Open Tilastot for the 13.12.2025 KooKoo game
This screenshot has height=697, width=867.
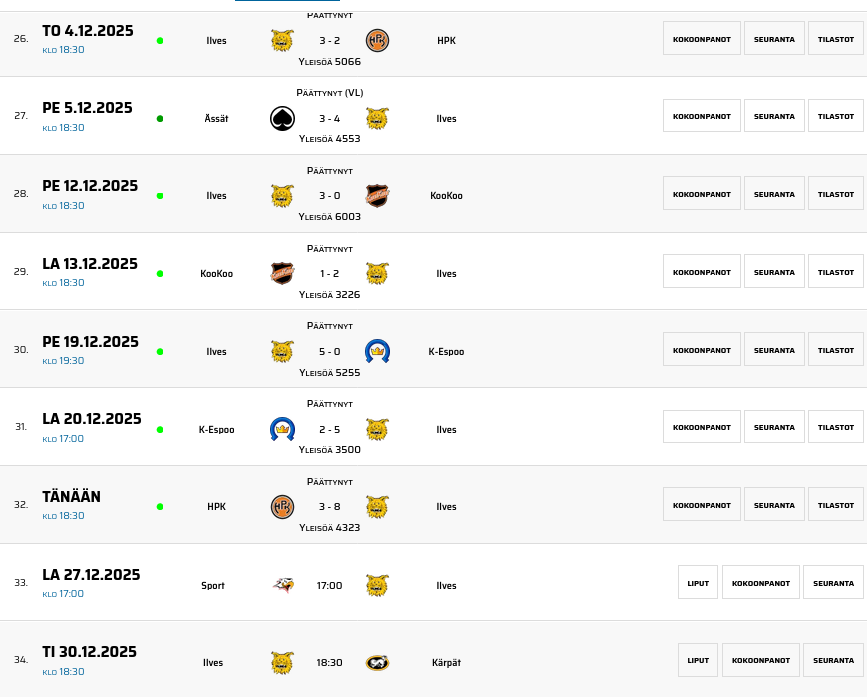(835, 272)
